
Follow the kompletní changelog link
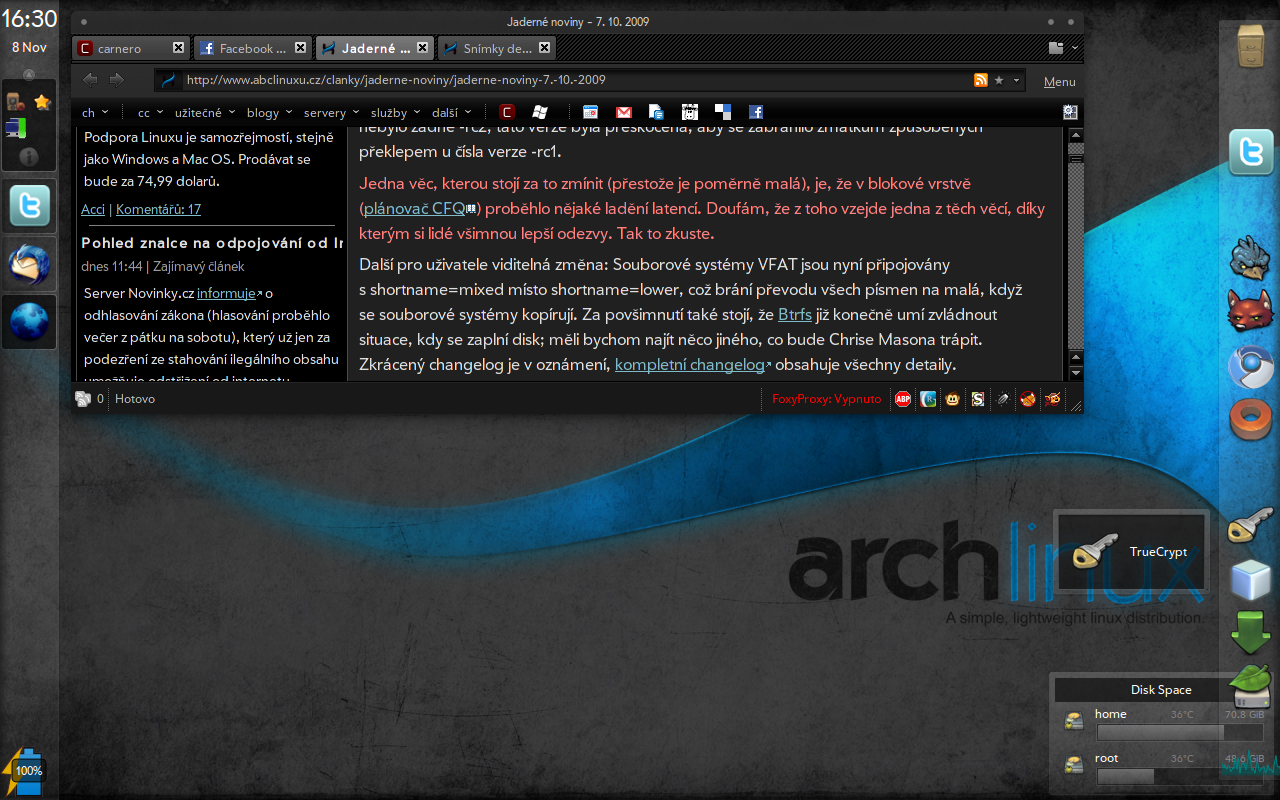[690, 365]
